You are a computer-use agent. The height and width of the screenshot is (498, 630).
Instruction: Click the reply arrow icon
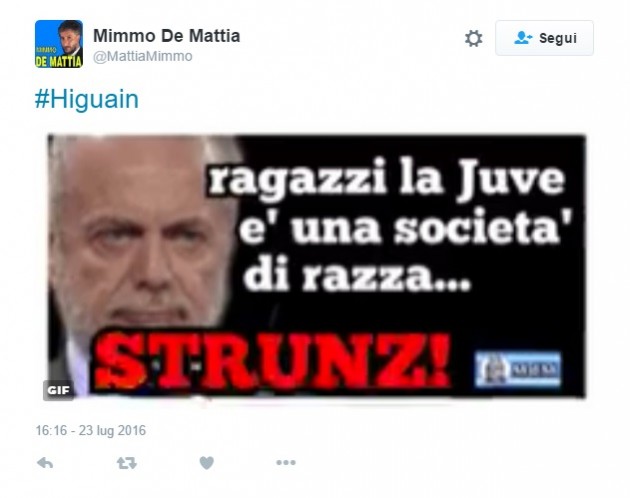45,463
